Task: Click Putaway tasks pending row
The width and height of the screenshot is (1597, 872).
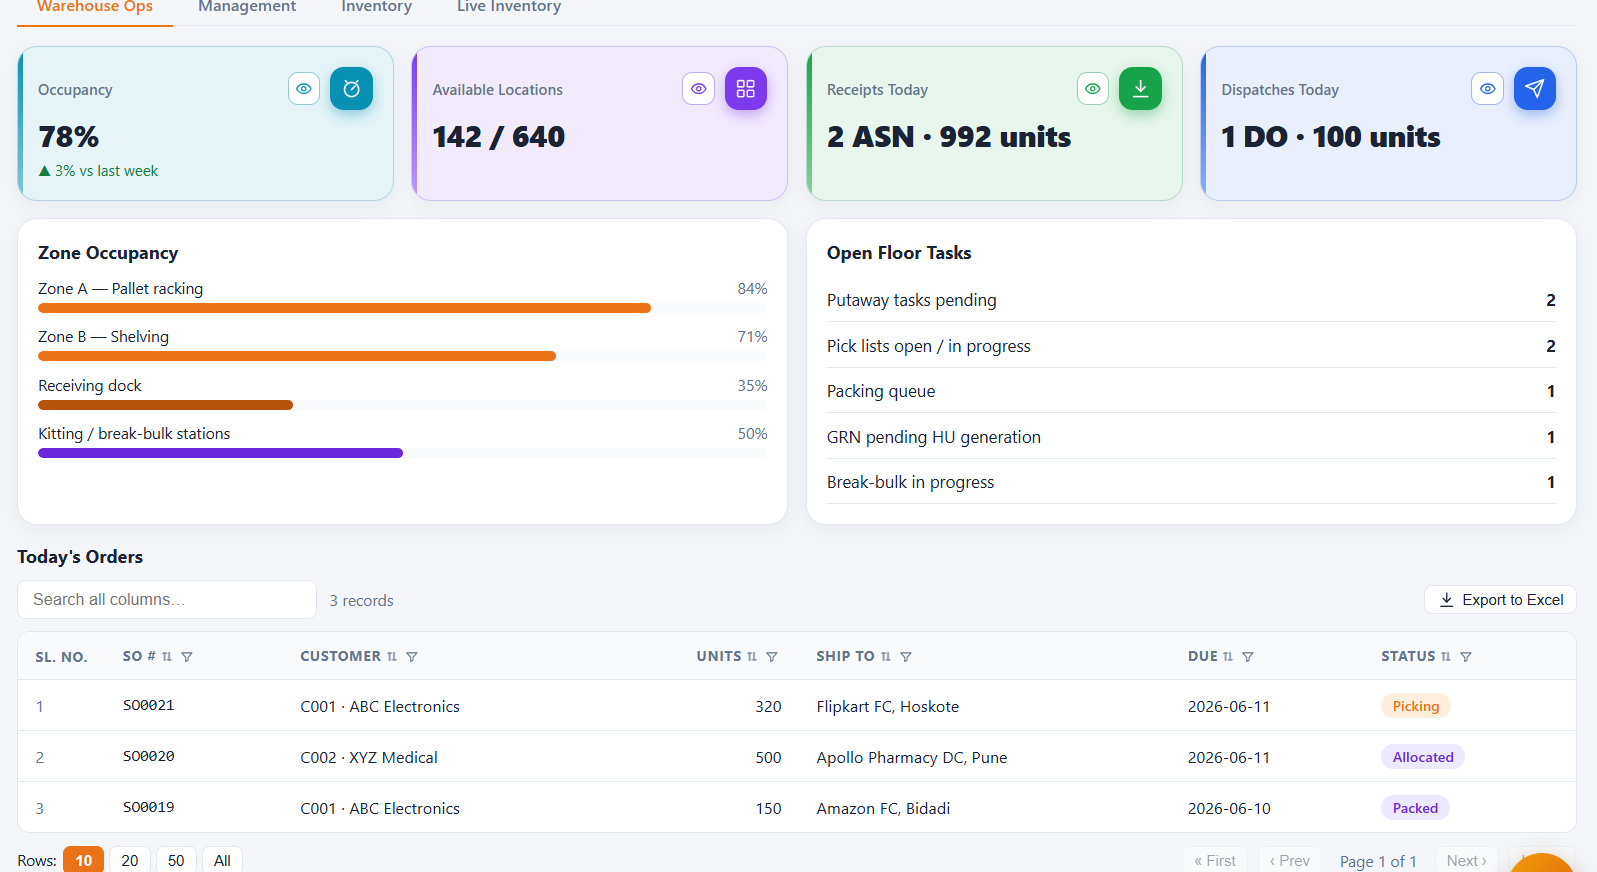Action: pos(1191,300)
